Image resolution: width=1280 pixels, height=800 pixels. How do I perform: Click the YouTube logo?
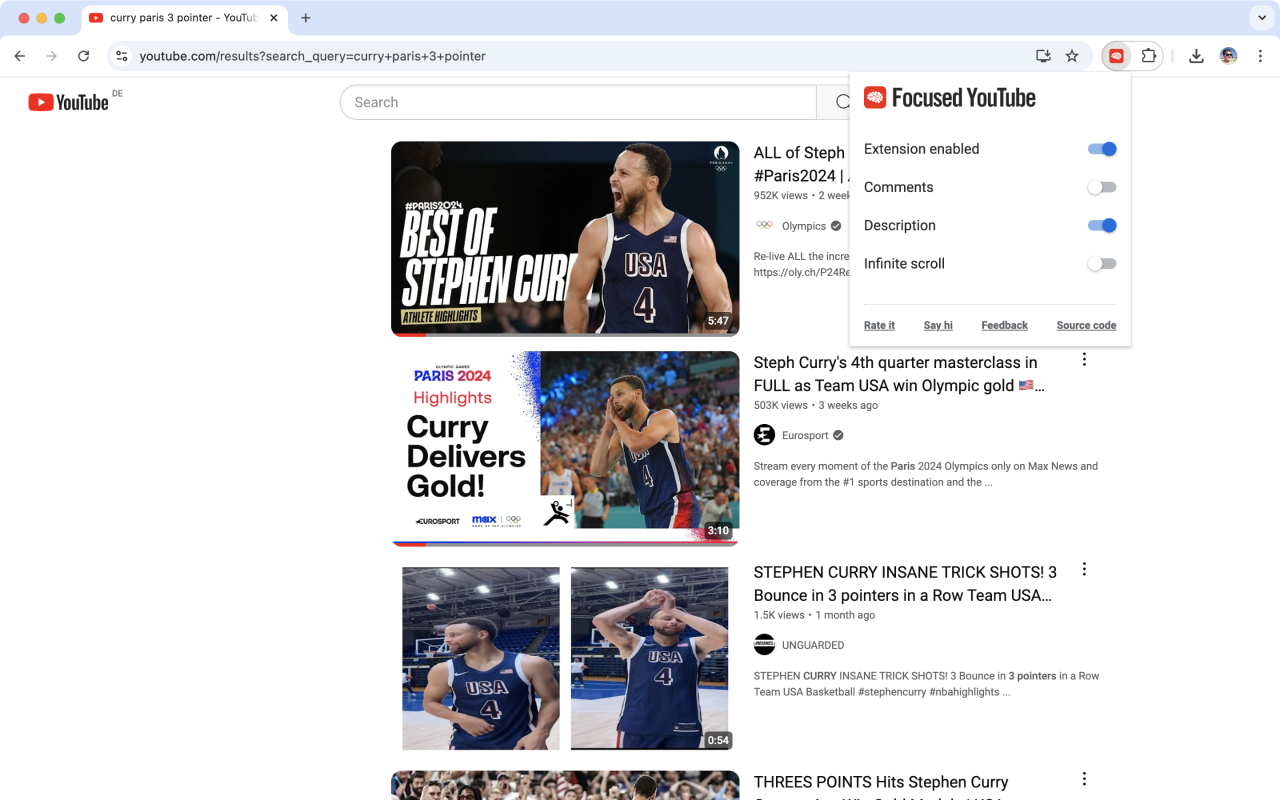[68, 102]
